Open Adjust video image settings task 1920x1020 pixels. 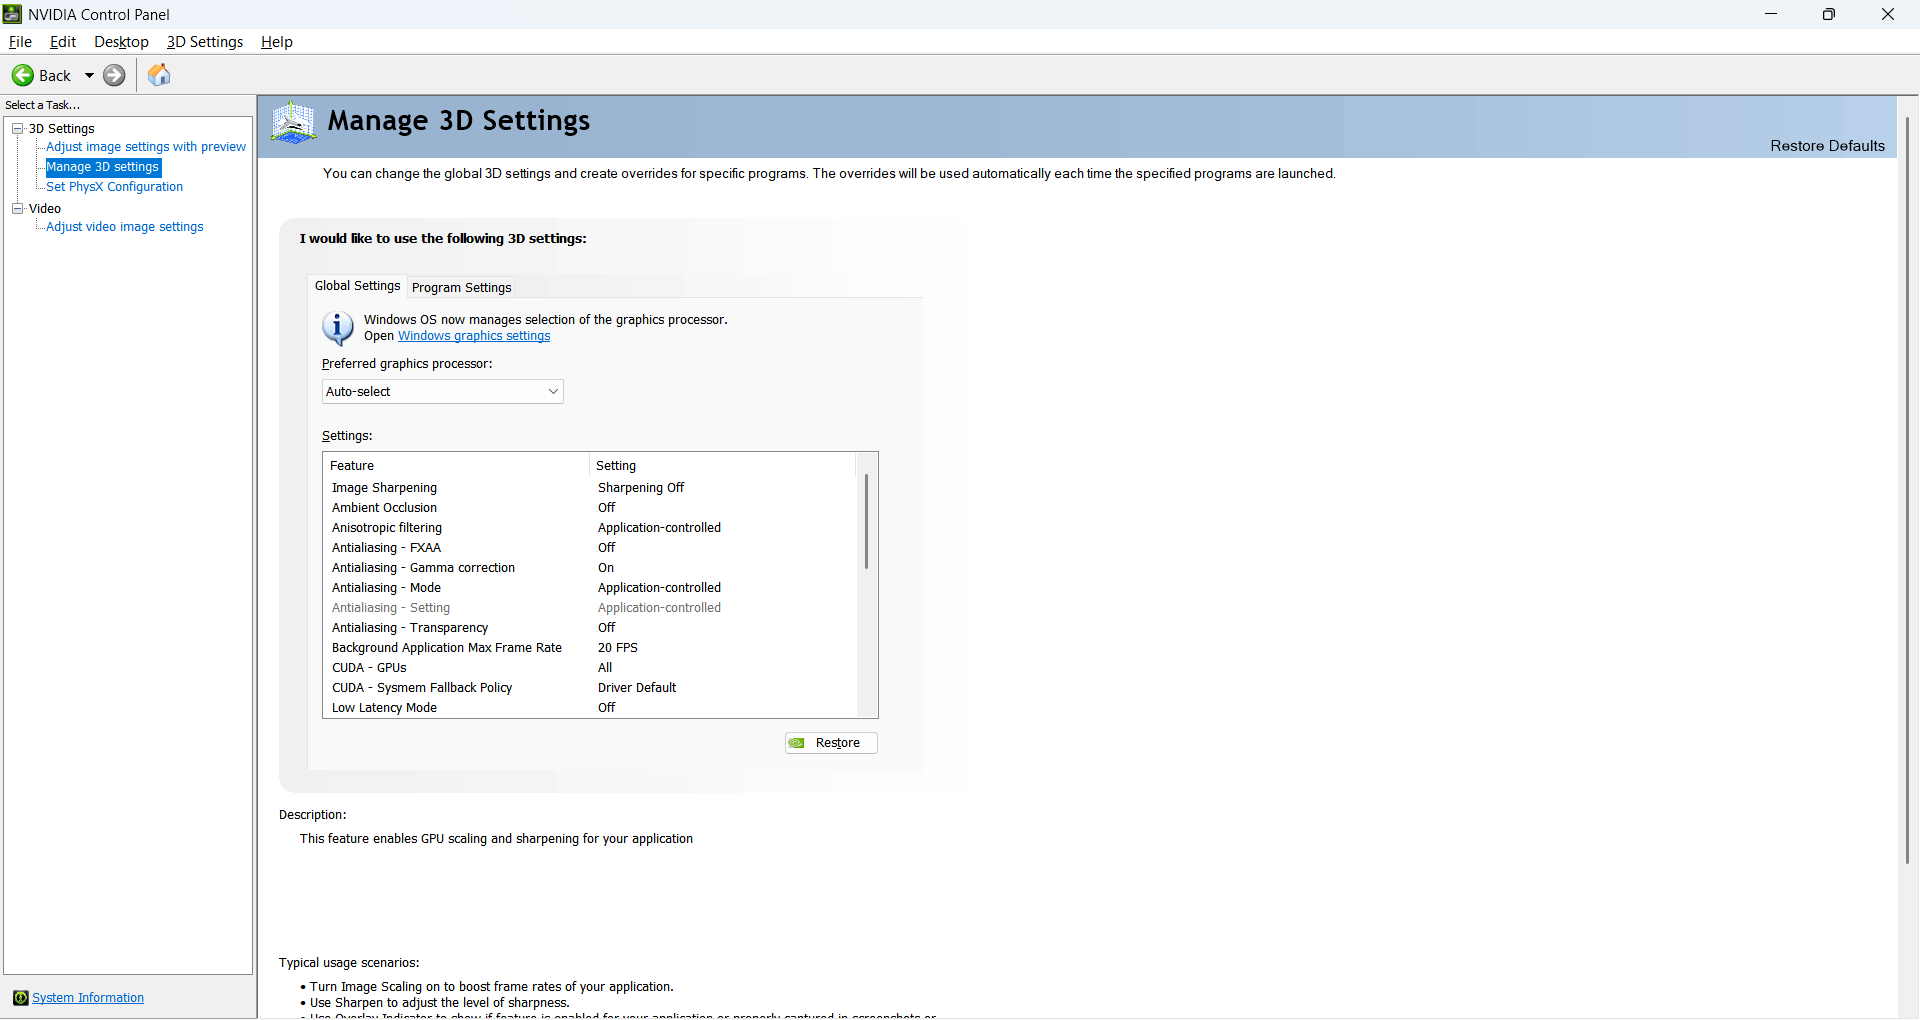coord(125,227)
